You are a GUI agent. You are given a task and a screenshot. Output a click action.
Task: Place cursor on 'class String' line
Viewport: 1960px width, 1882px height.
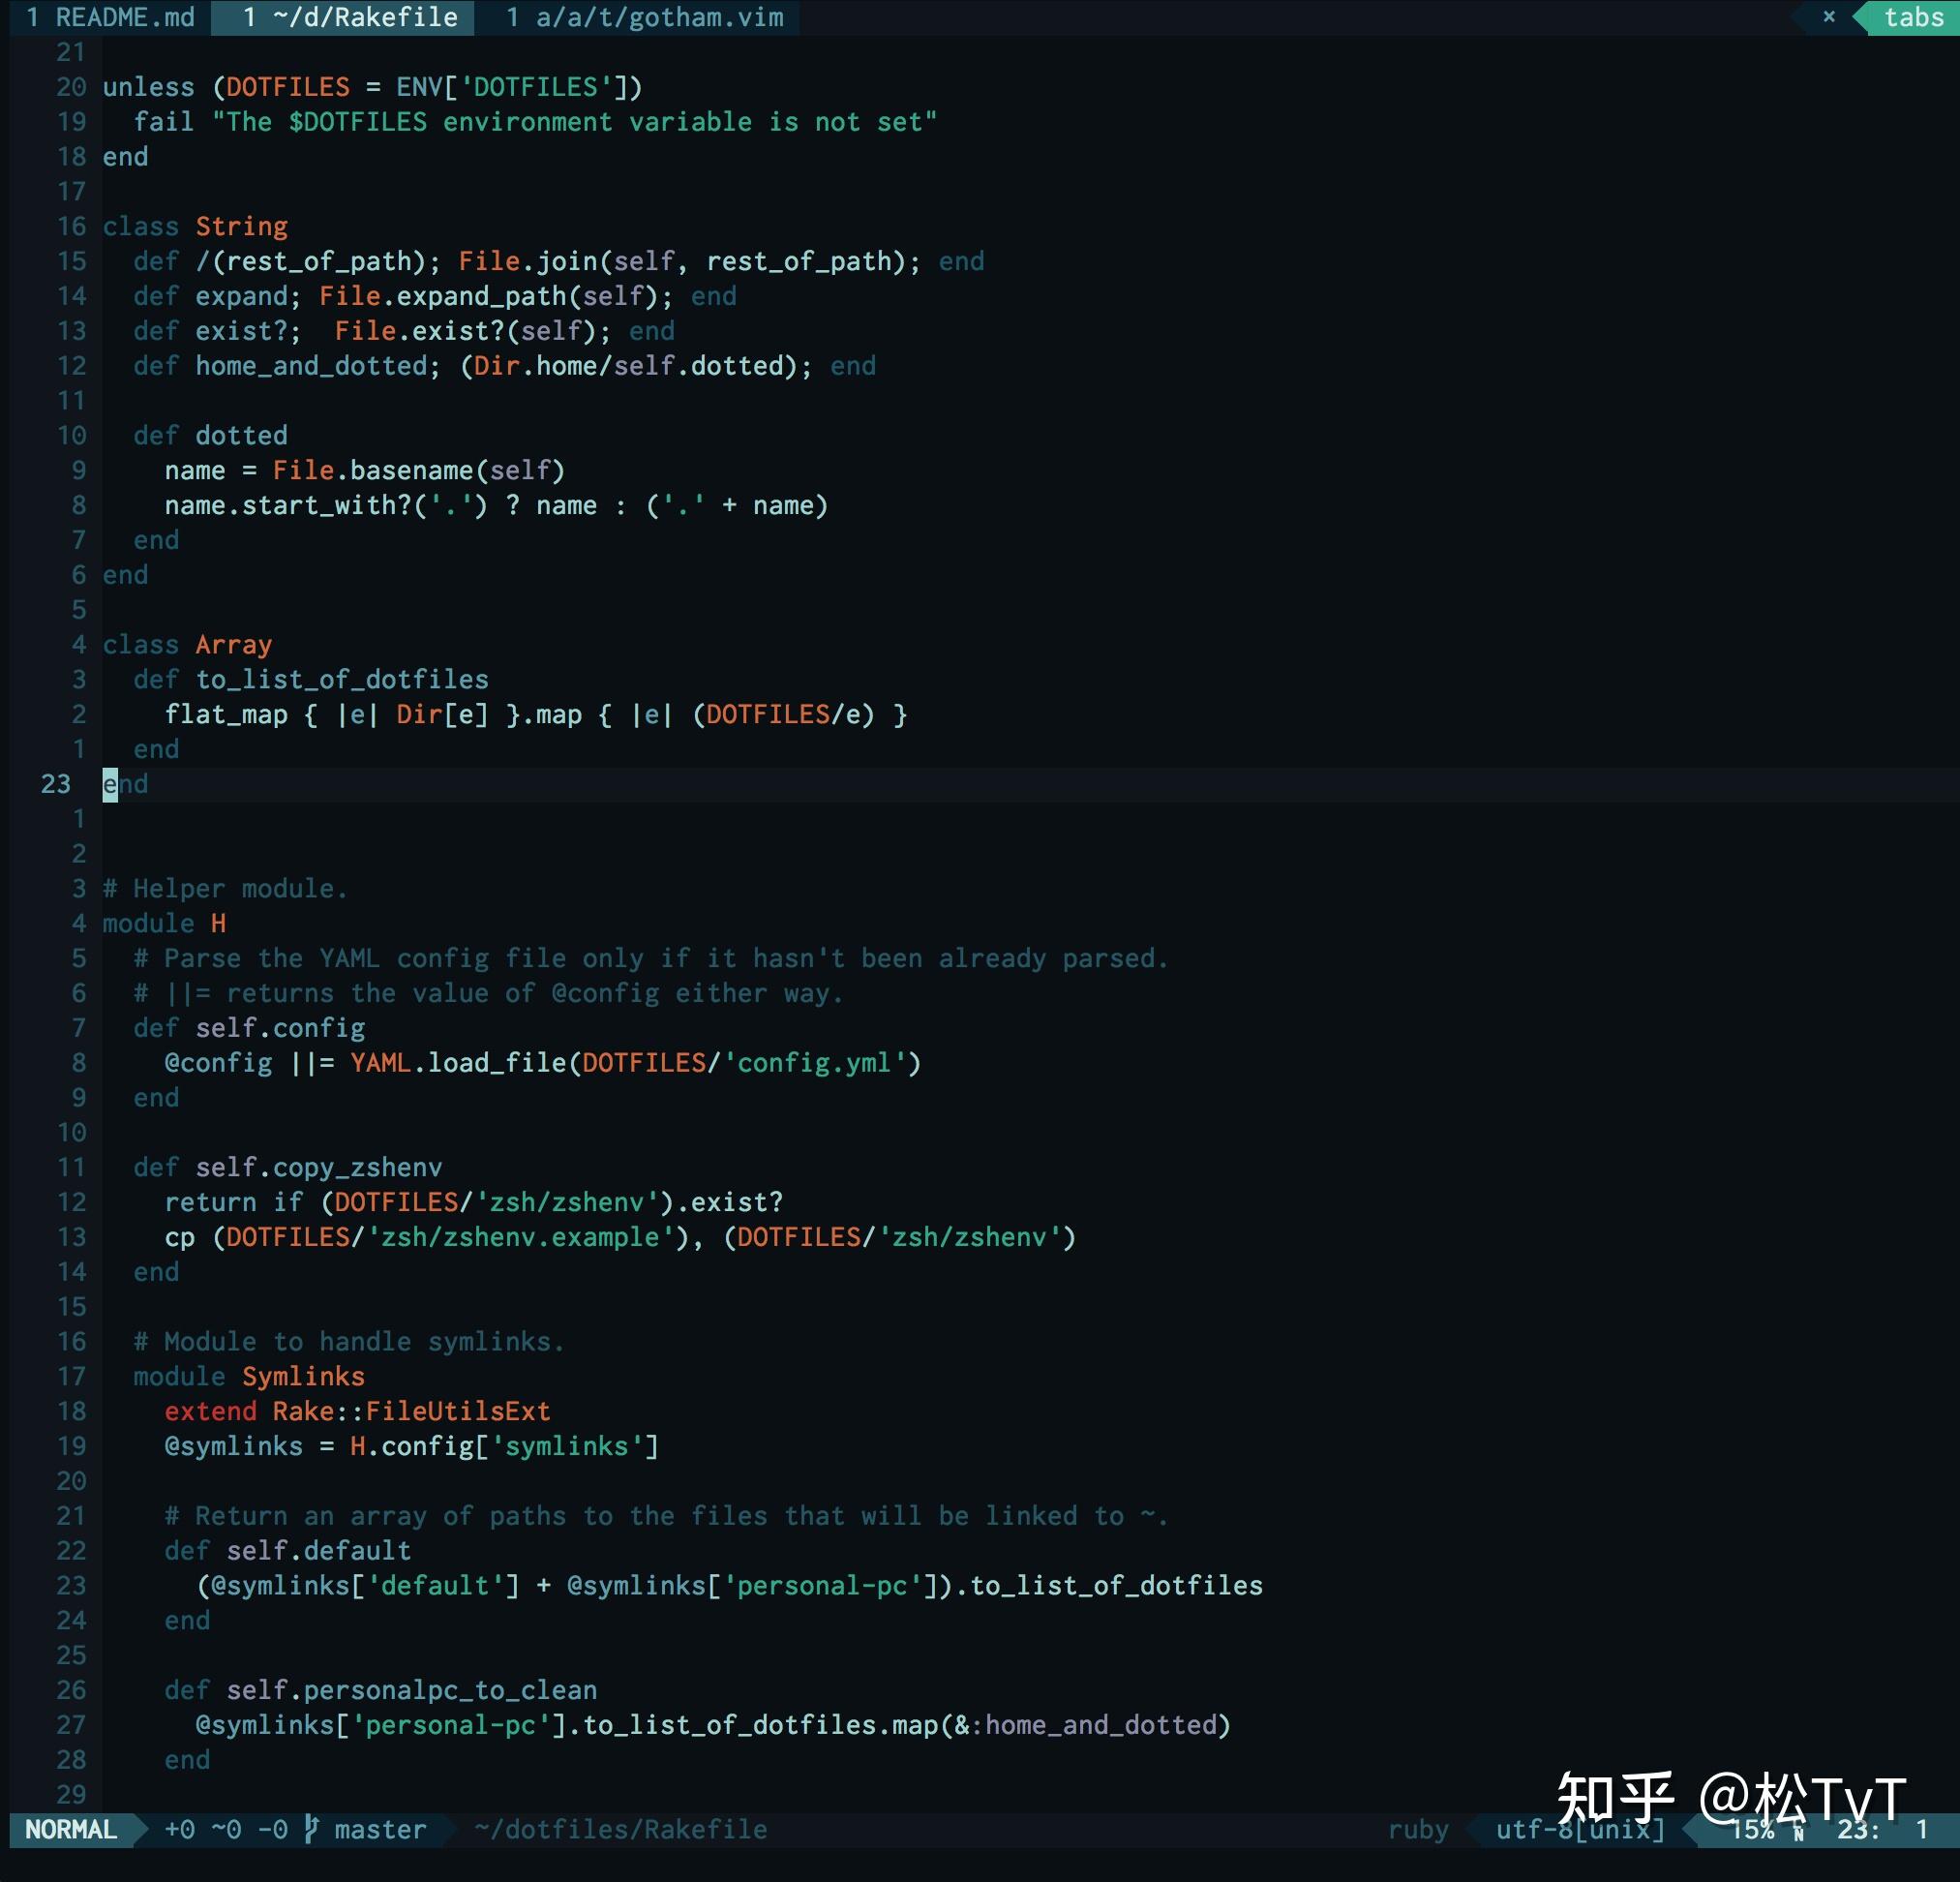pos(196,227)
